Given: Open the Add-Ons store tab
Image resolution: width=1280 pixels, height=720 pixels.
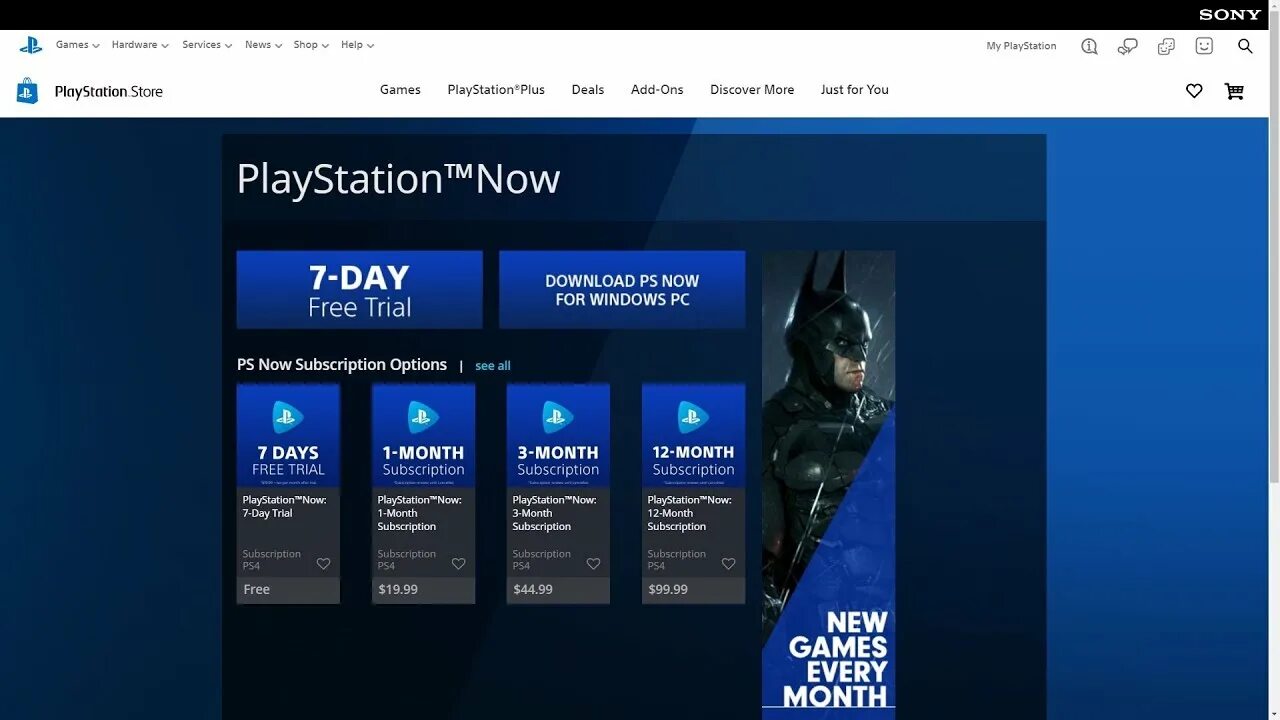Looking at the screenshot, I should [657, 90].
